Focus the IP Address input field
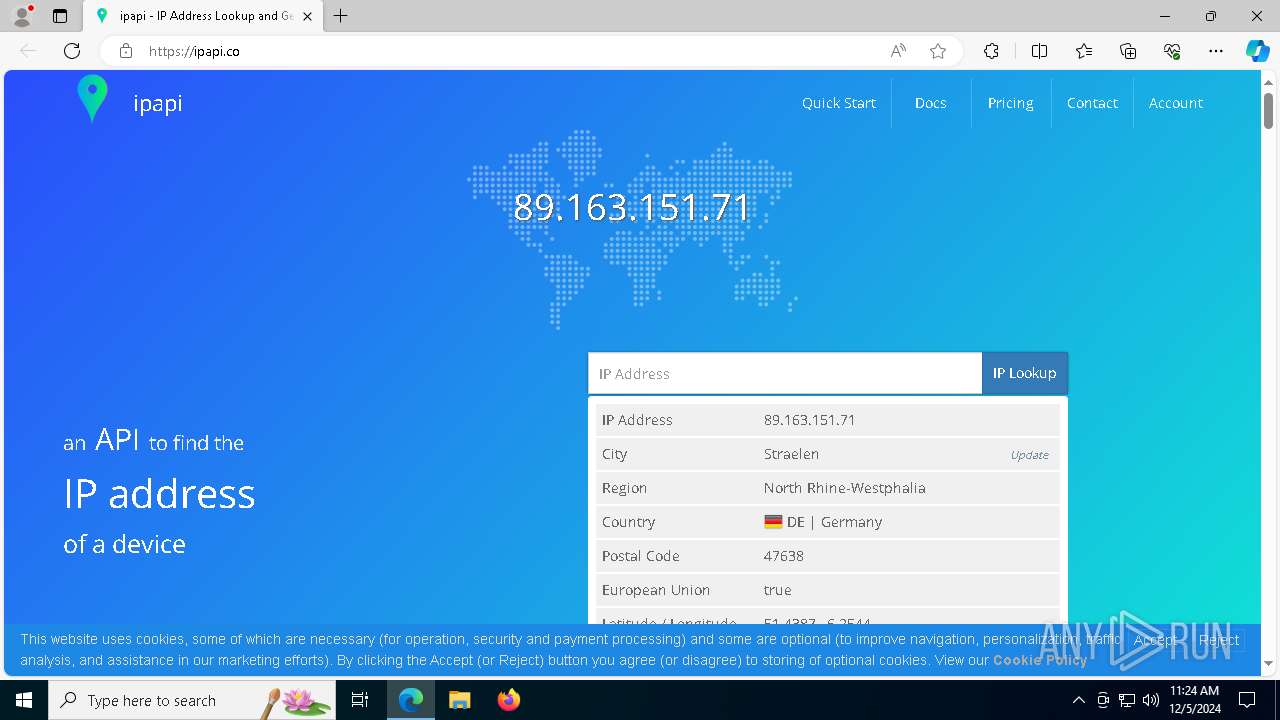The image size is (1280, 720). click(785, 373)
